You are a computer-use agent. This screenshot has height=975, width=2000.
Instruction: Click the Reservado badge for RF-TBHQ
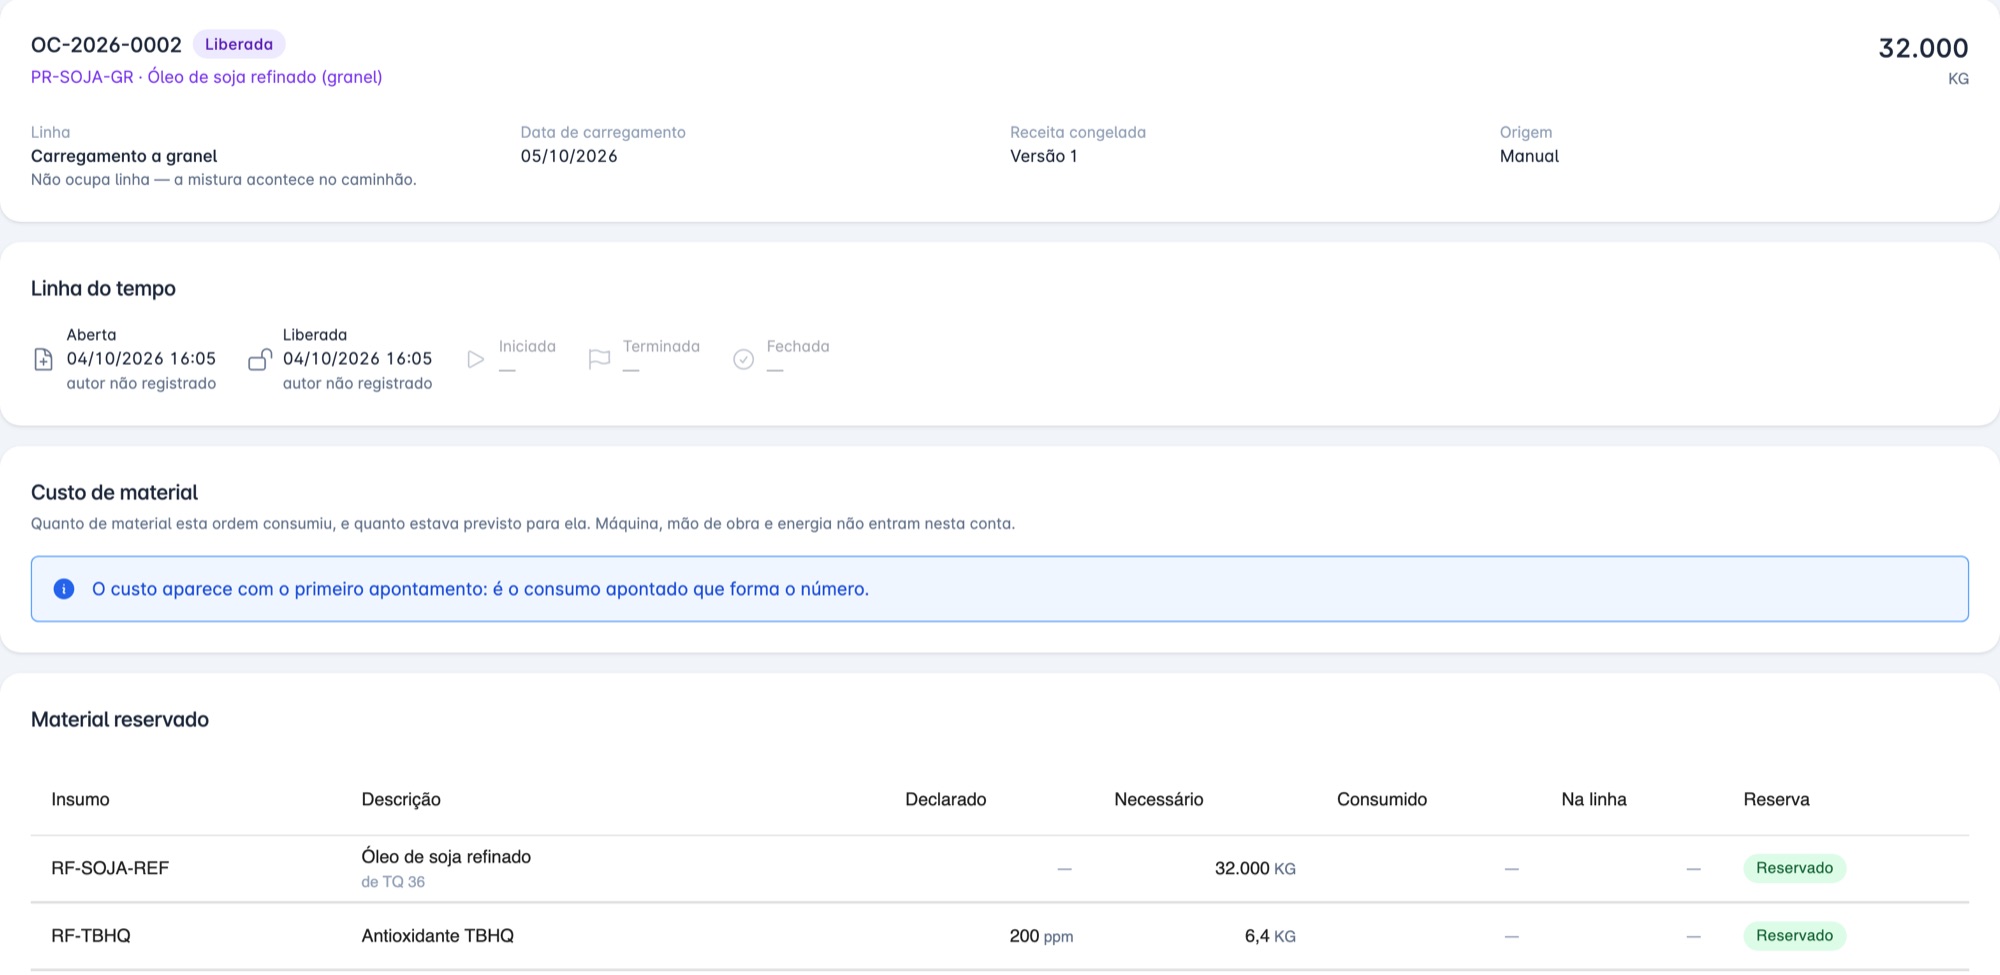click(1794, 936)
